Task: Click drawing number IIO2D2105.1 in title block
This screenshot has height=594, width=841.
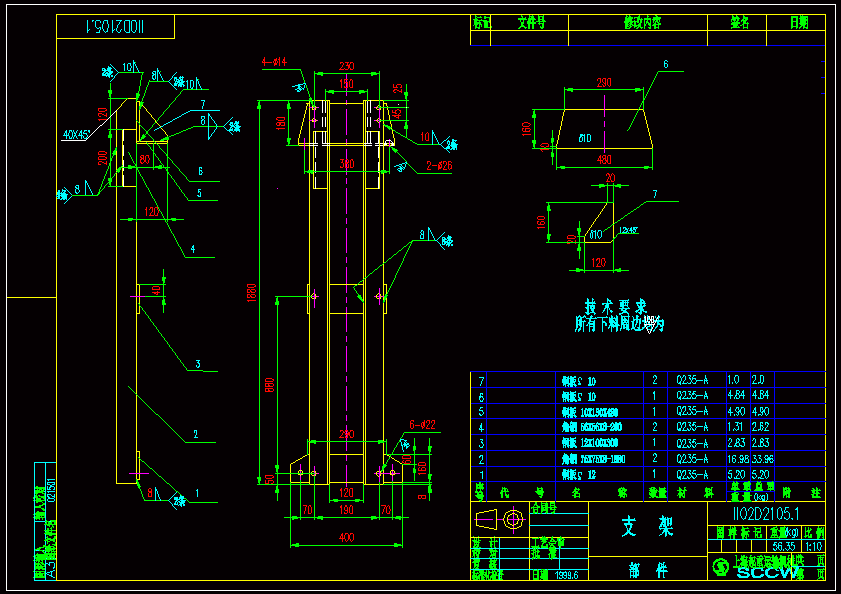Action: 766,514
